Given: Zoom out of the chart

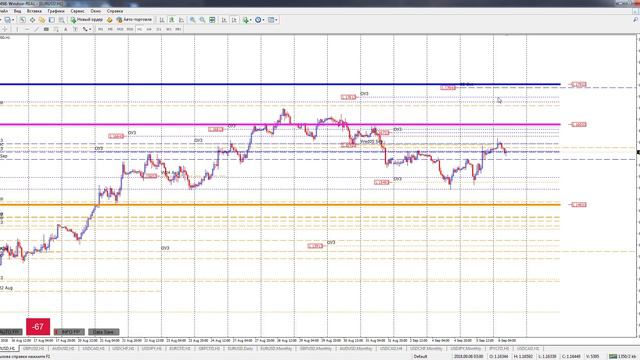Looking at the screenshot, I should pos(202,20).
